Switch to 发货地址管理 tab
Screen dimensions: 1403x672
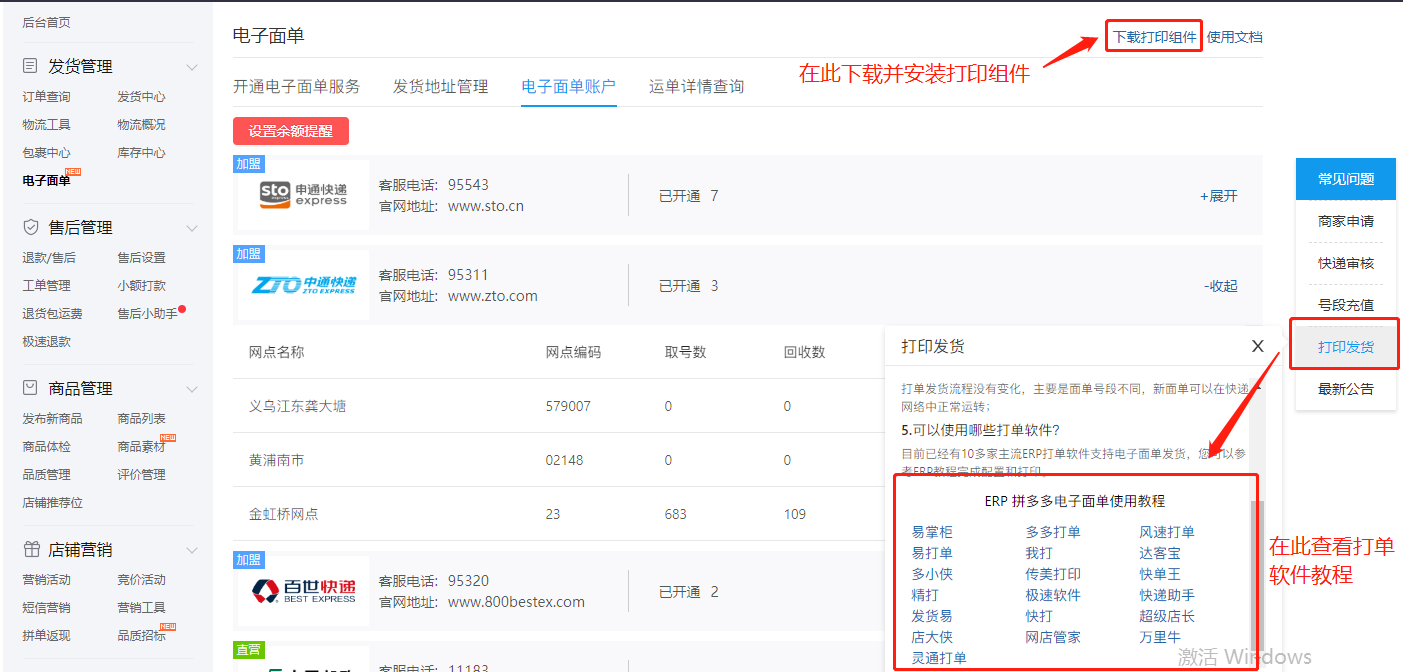click(x=440, y=87)
